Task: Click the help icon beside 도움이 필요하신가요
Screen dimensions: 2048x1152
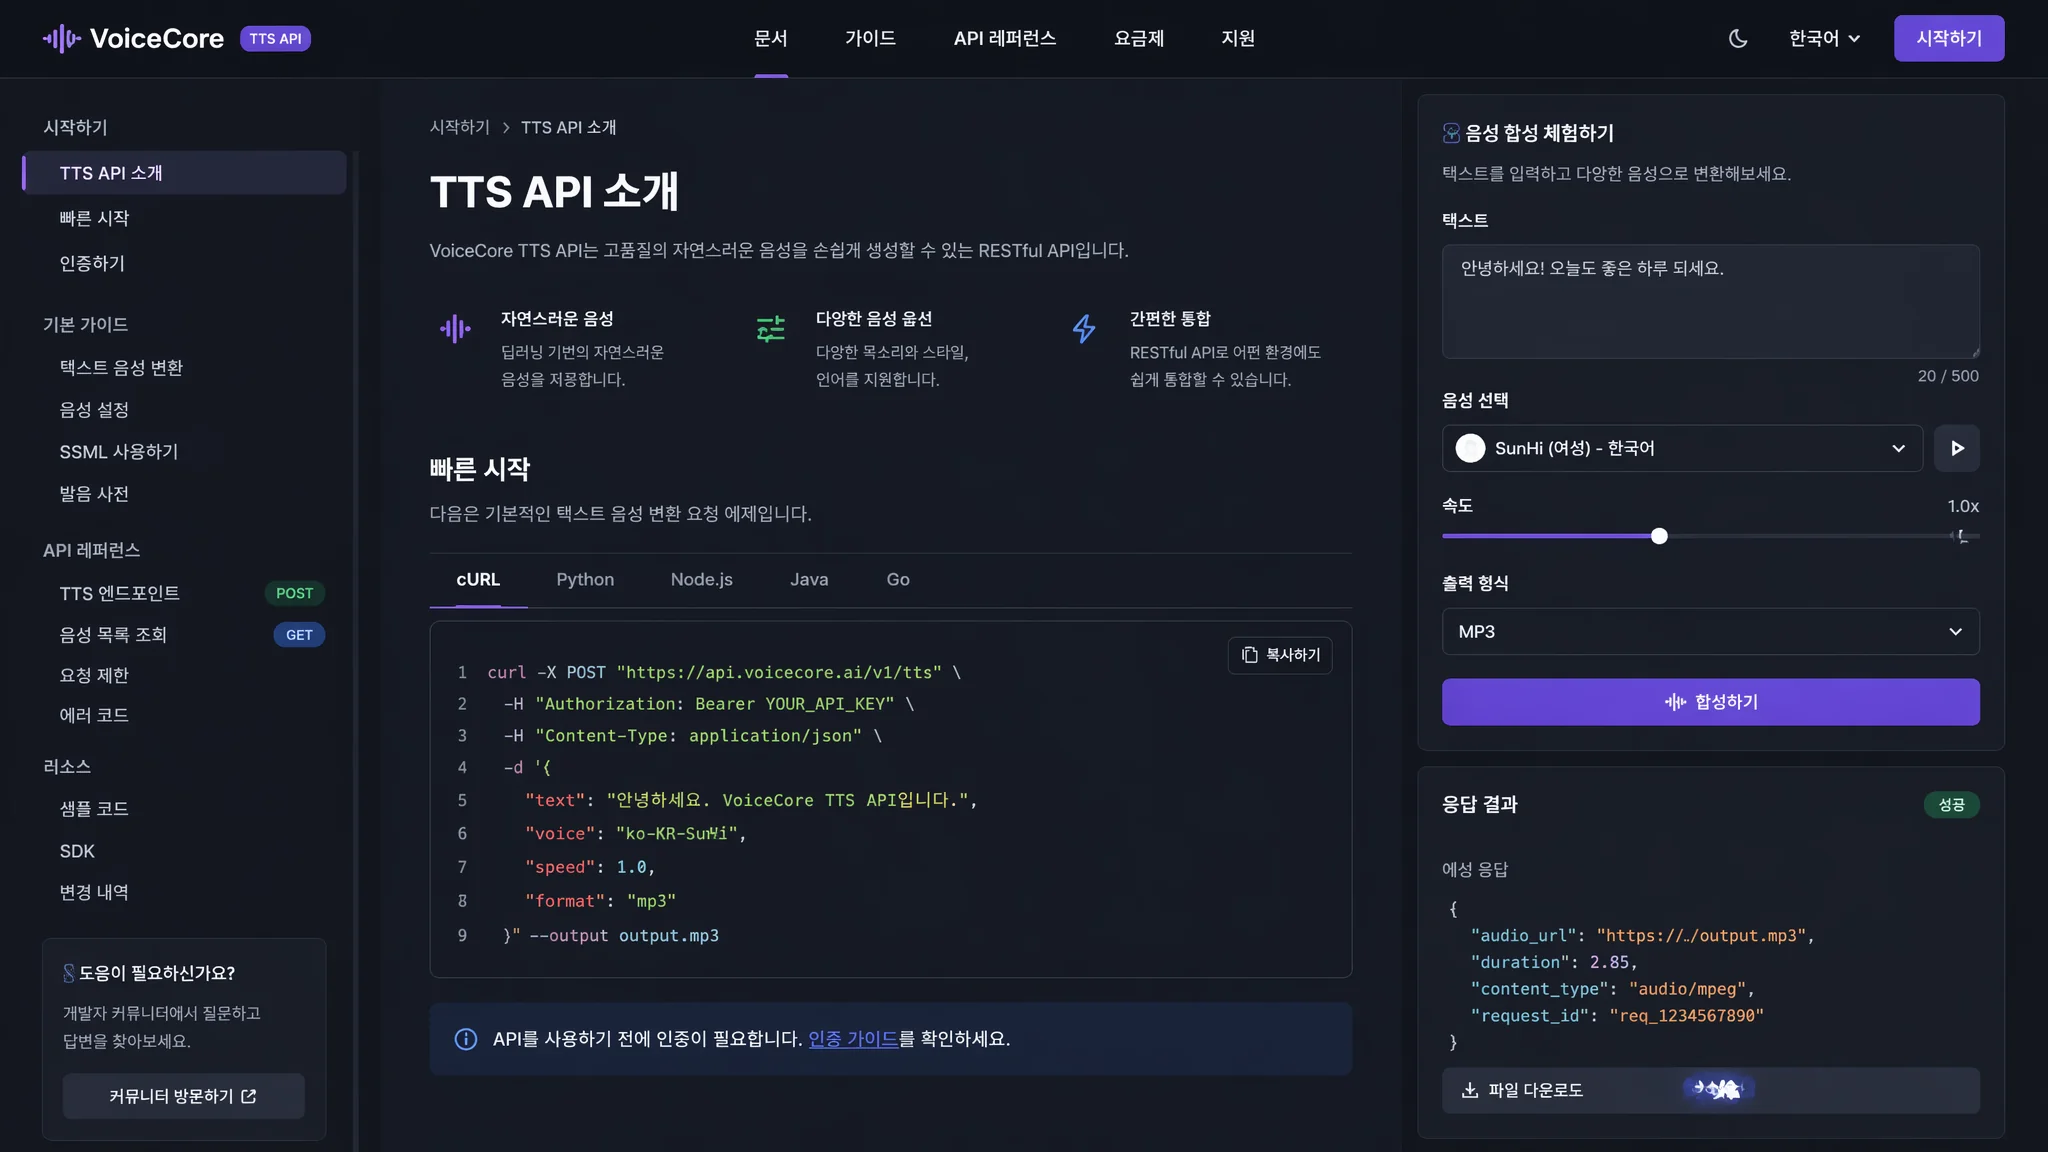Action: coord(69,972)
